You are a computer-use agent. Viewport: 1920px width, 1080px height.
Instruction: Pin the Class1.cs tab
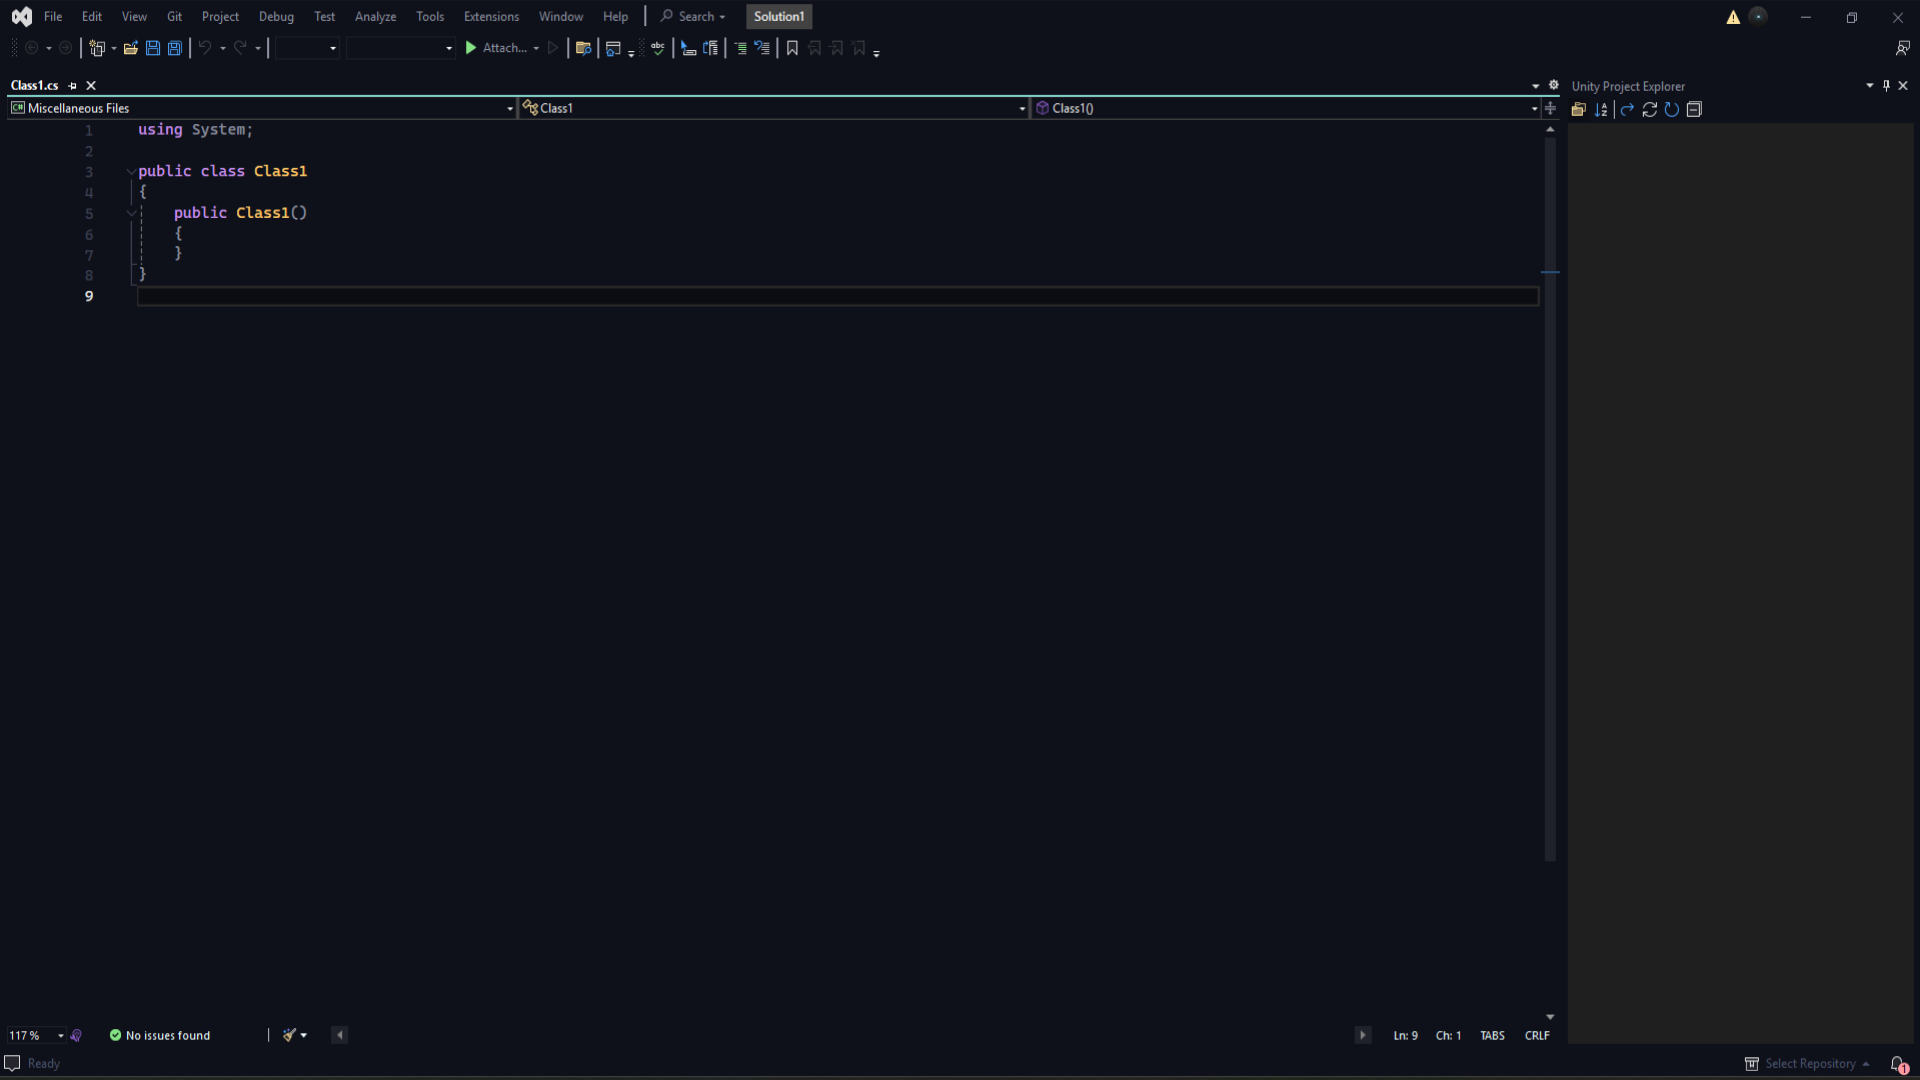point(72,86)
